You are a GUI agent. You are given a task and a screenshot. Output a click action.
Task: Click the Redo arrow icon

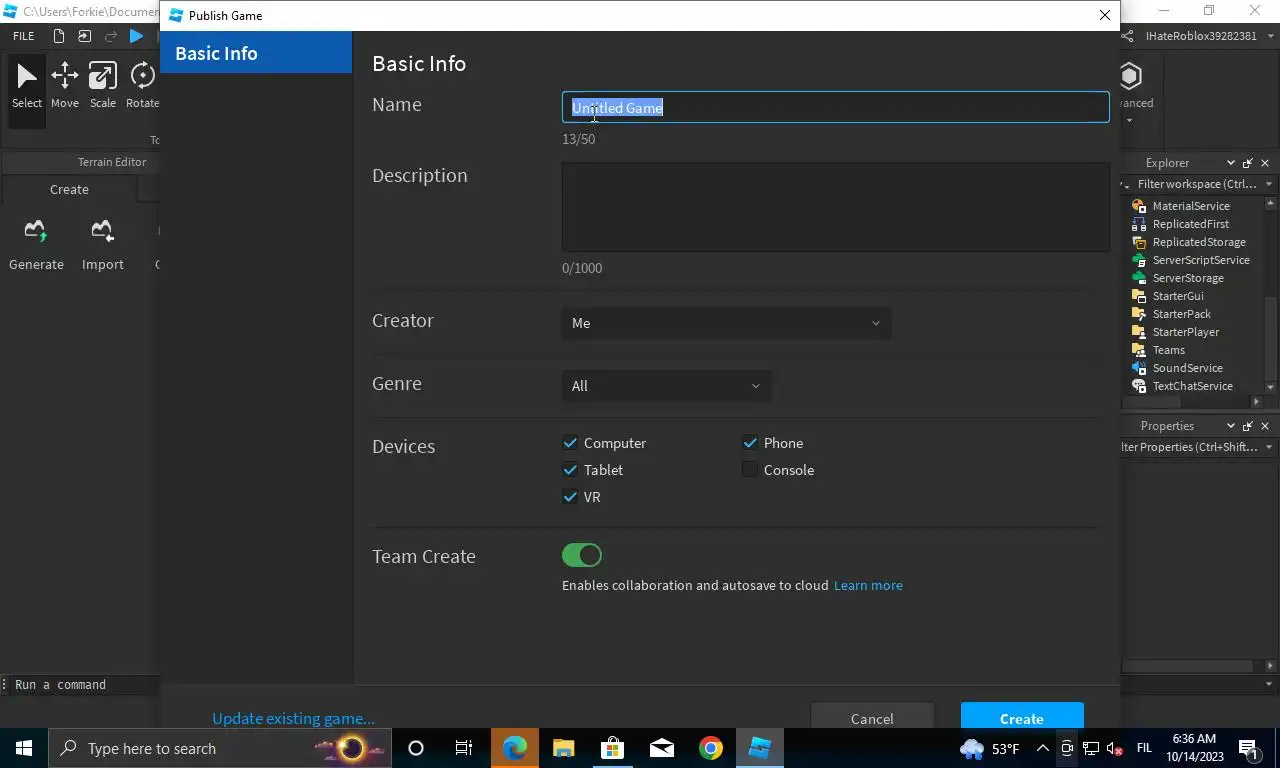click(111, 36)
